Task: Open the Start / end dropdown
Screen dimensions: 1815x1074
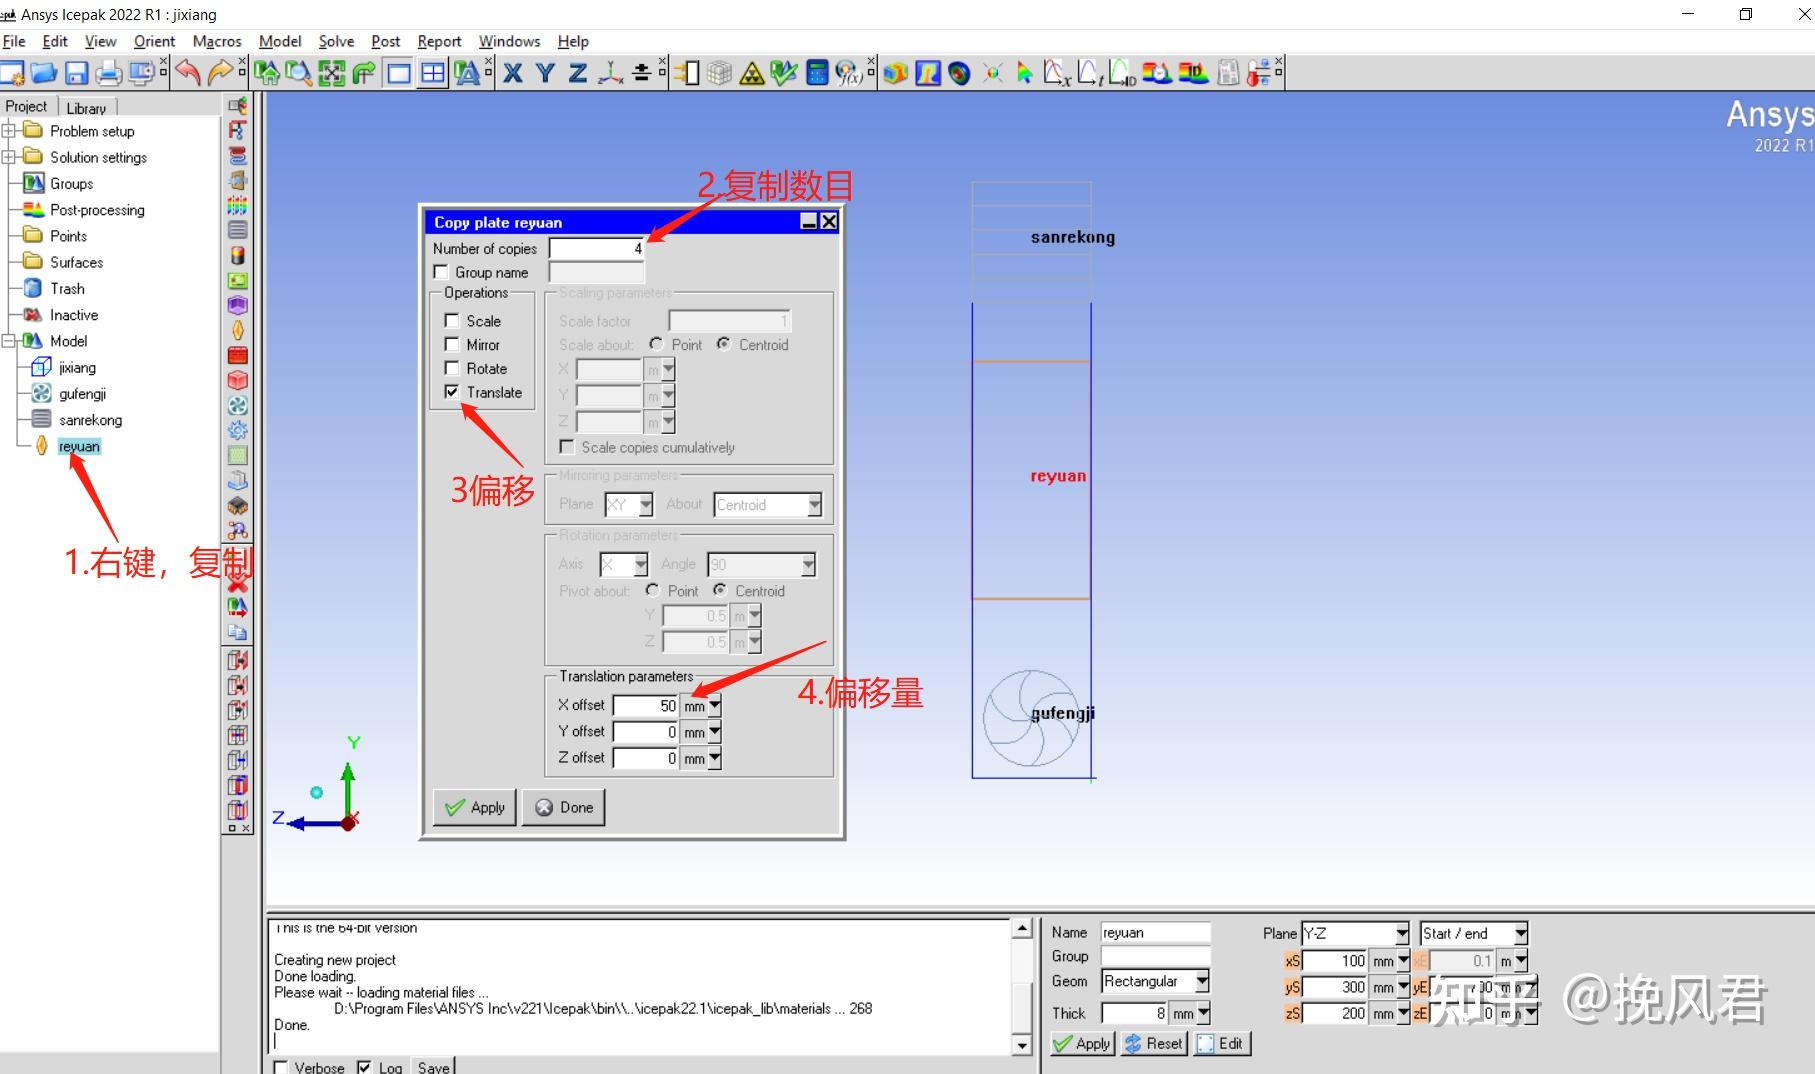Action: (1520, 933)
